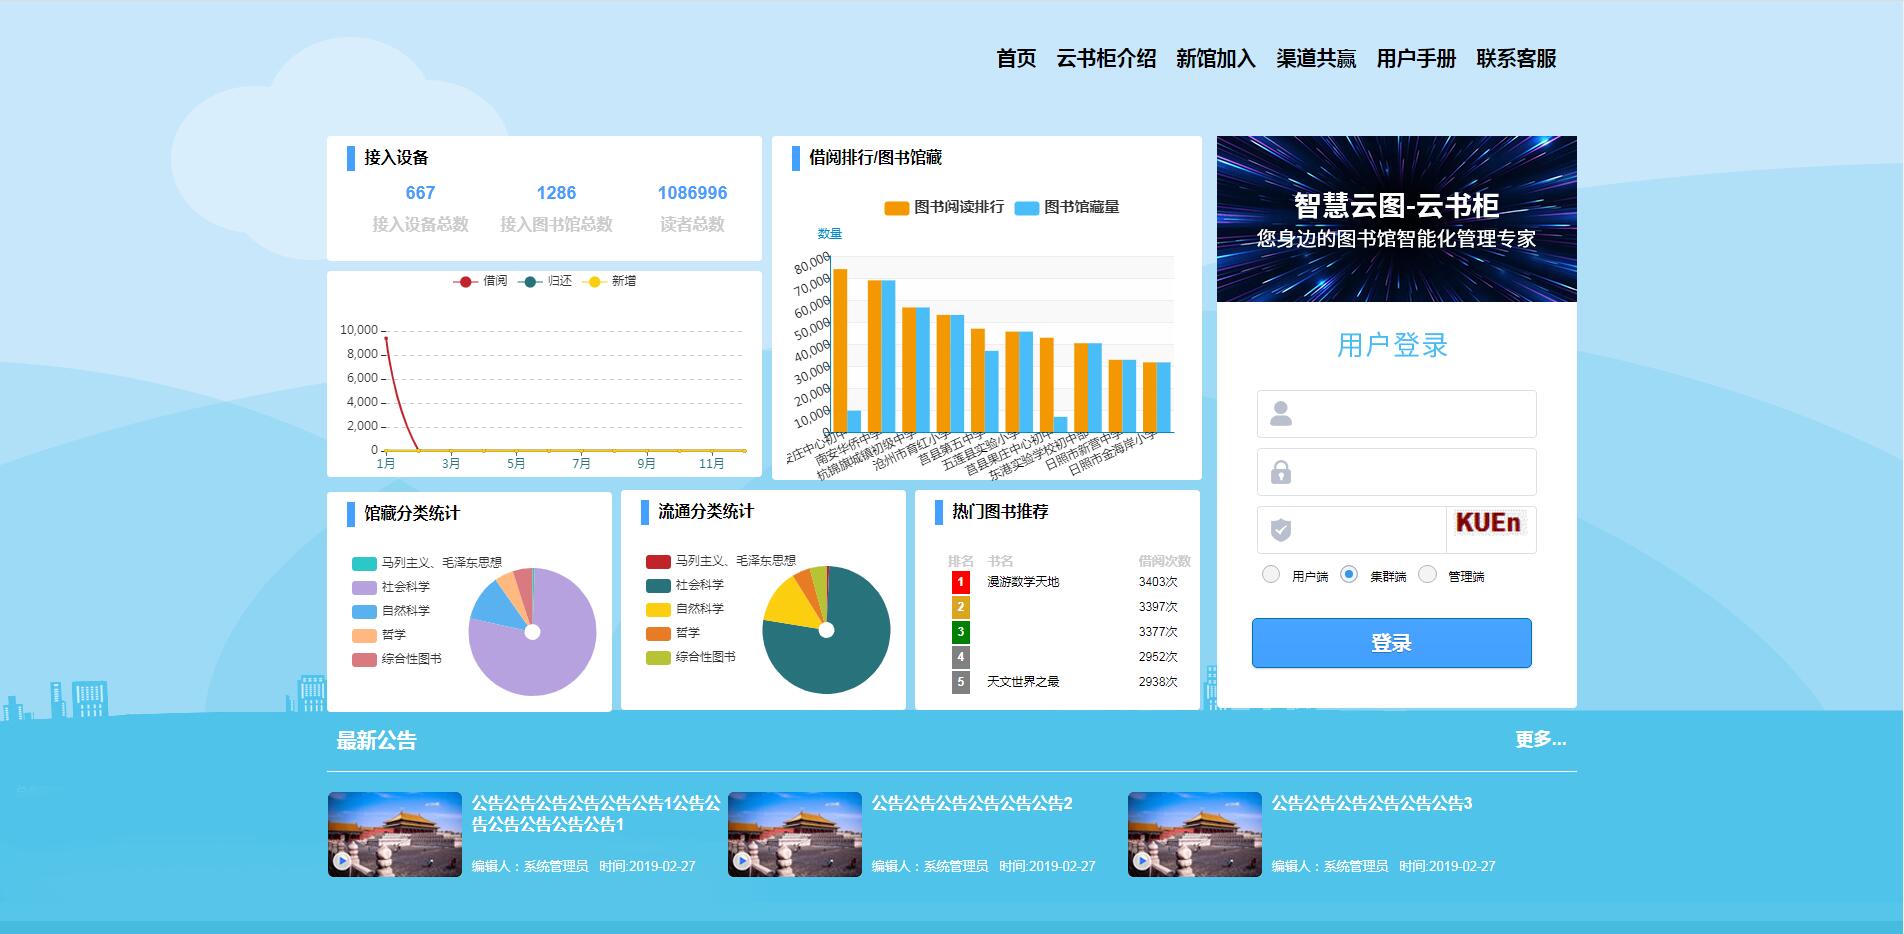
Task: Click the shield icon in verification field
Action: tap(1281, 530)
